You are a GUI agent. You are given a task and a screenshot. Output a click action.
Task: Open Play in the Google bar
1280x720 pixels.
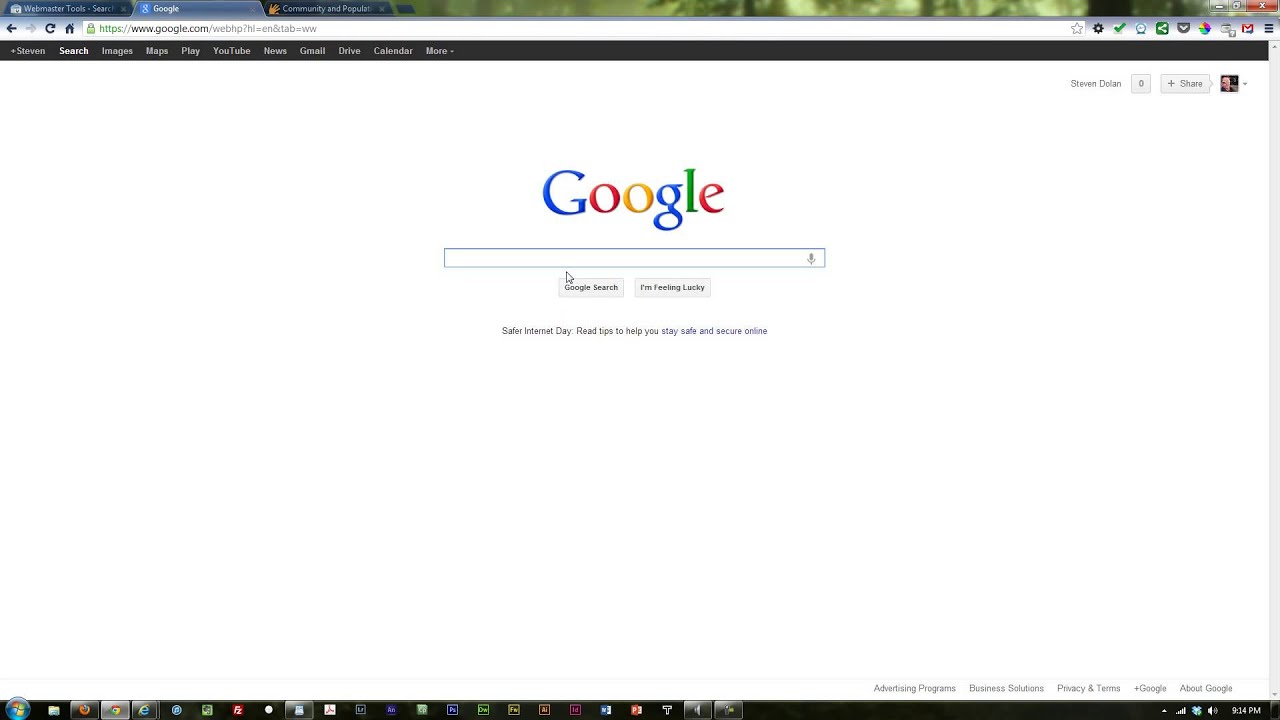click(x=191, y=51)
